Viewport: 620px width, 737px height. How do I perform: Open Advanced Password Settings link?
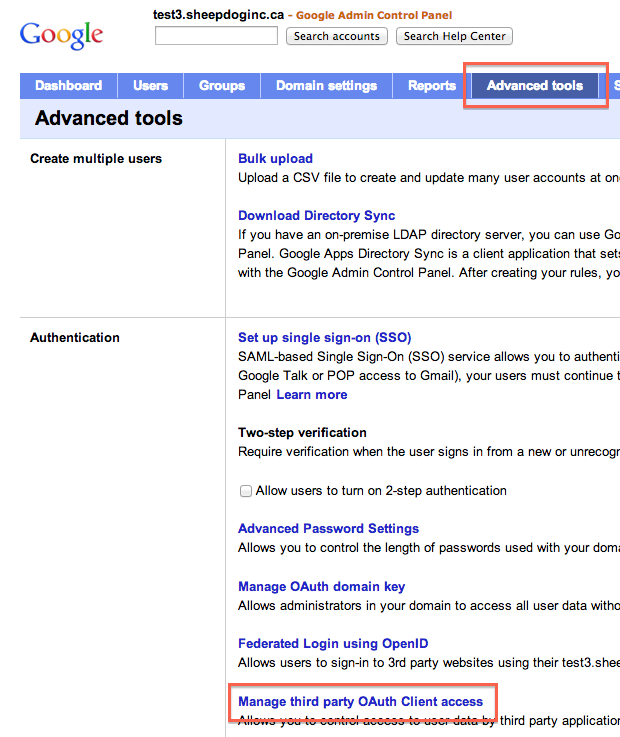(329, 528)
